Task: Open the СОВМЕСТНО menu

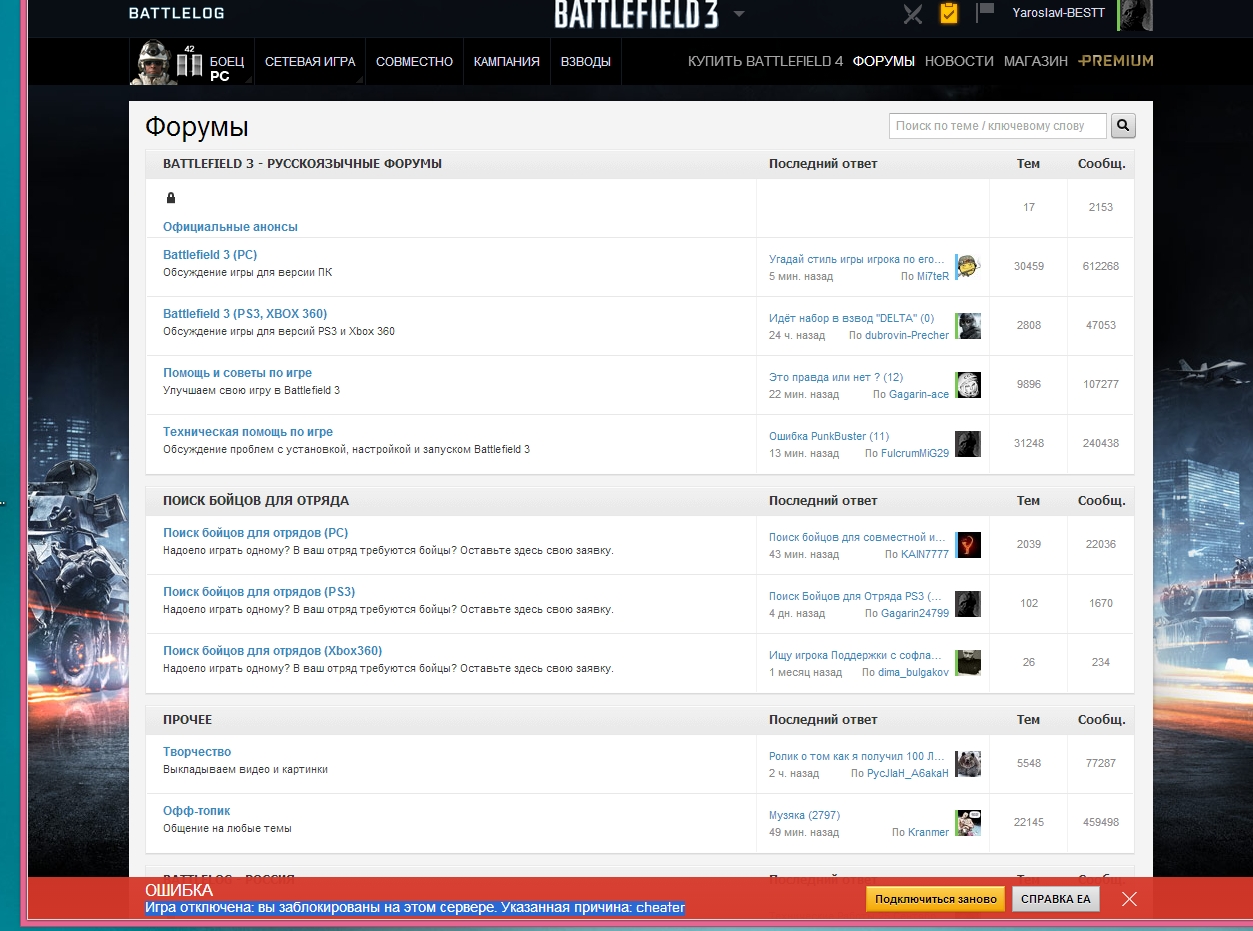Action: pos(414,62)
